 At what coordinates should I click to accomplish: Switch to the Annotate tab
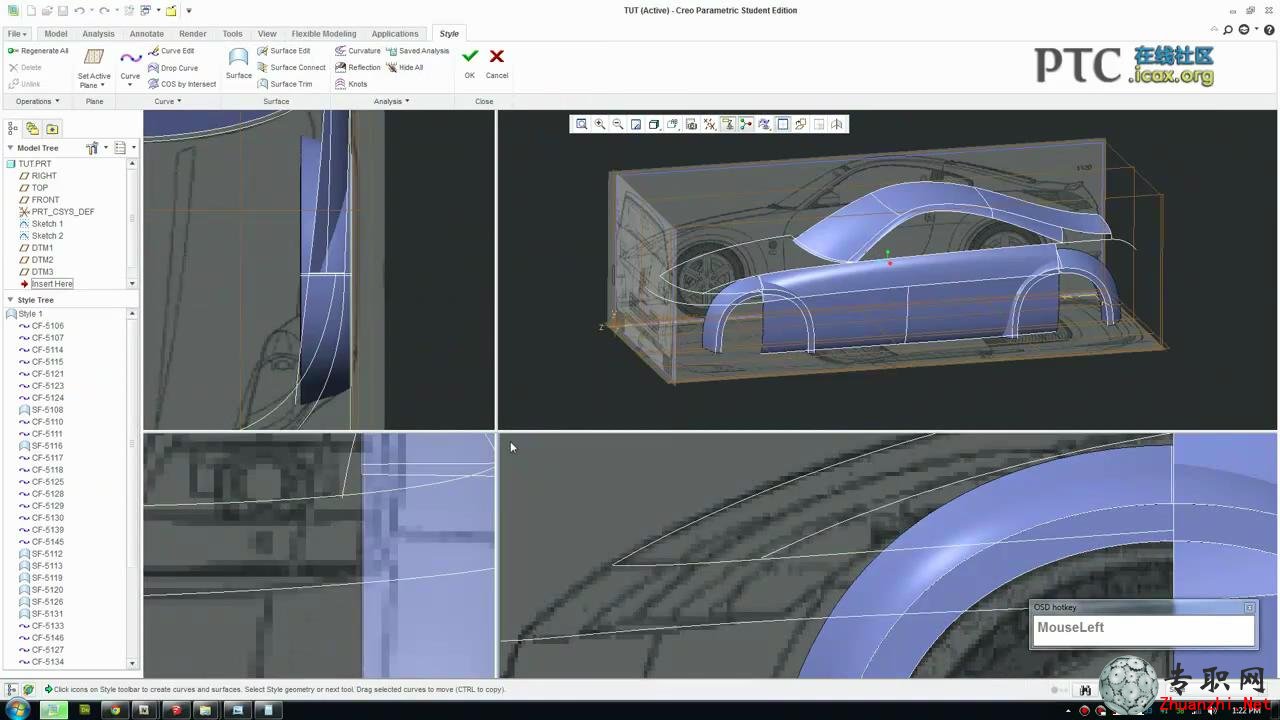click(x=147, y=33)
